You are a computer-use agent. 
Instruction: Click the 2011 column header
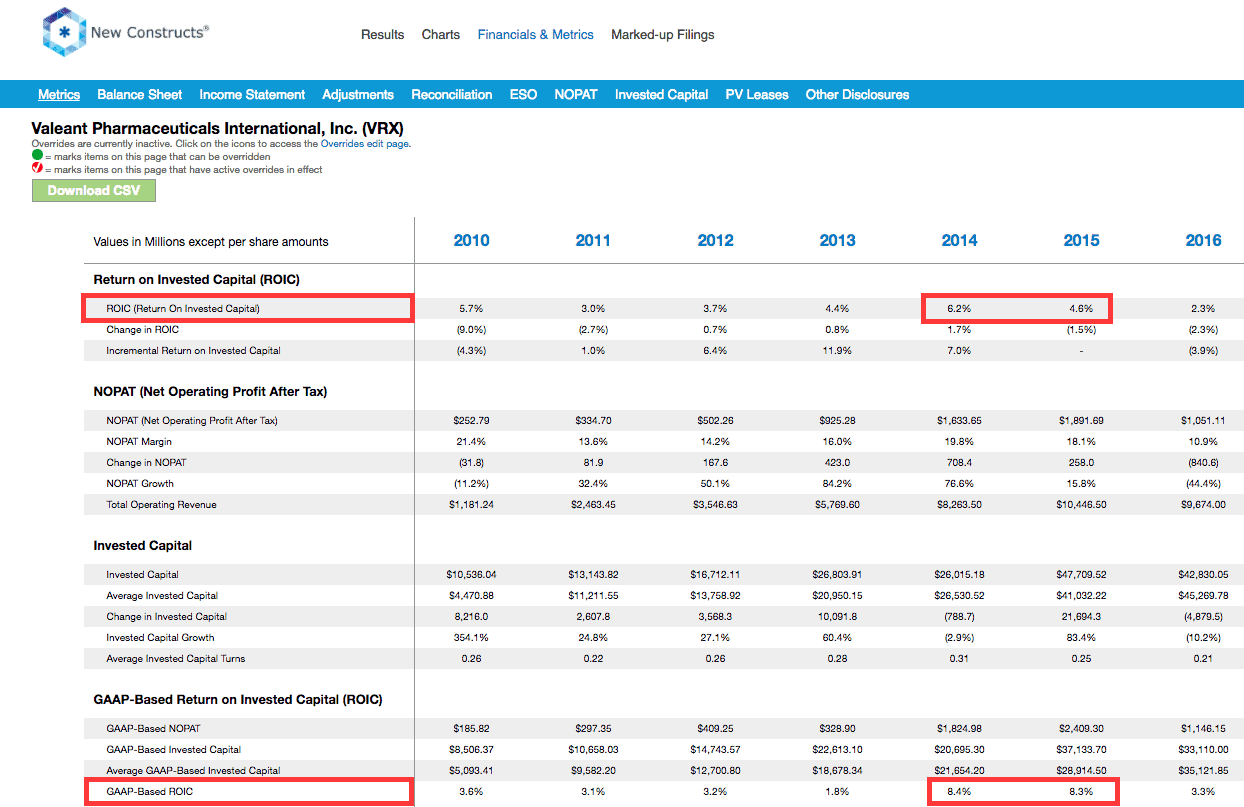tap(594, 240)
